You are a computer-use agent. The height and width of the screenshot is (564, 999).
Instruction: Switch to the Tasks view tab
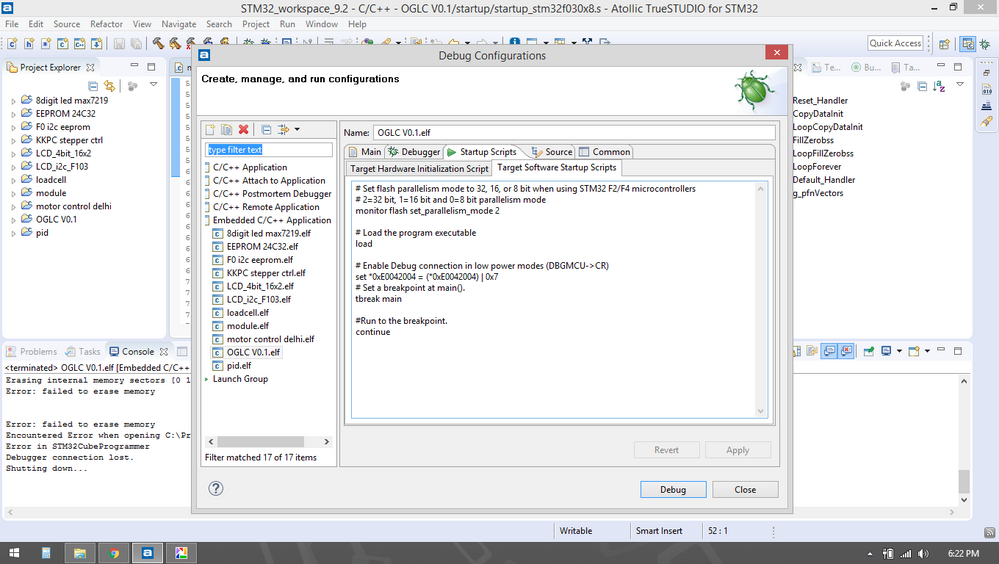click(x=83, y=352)
